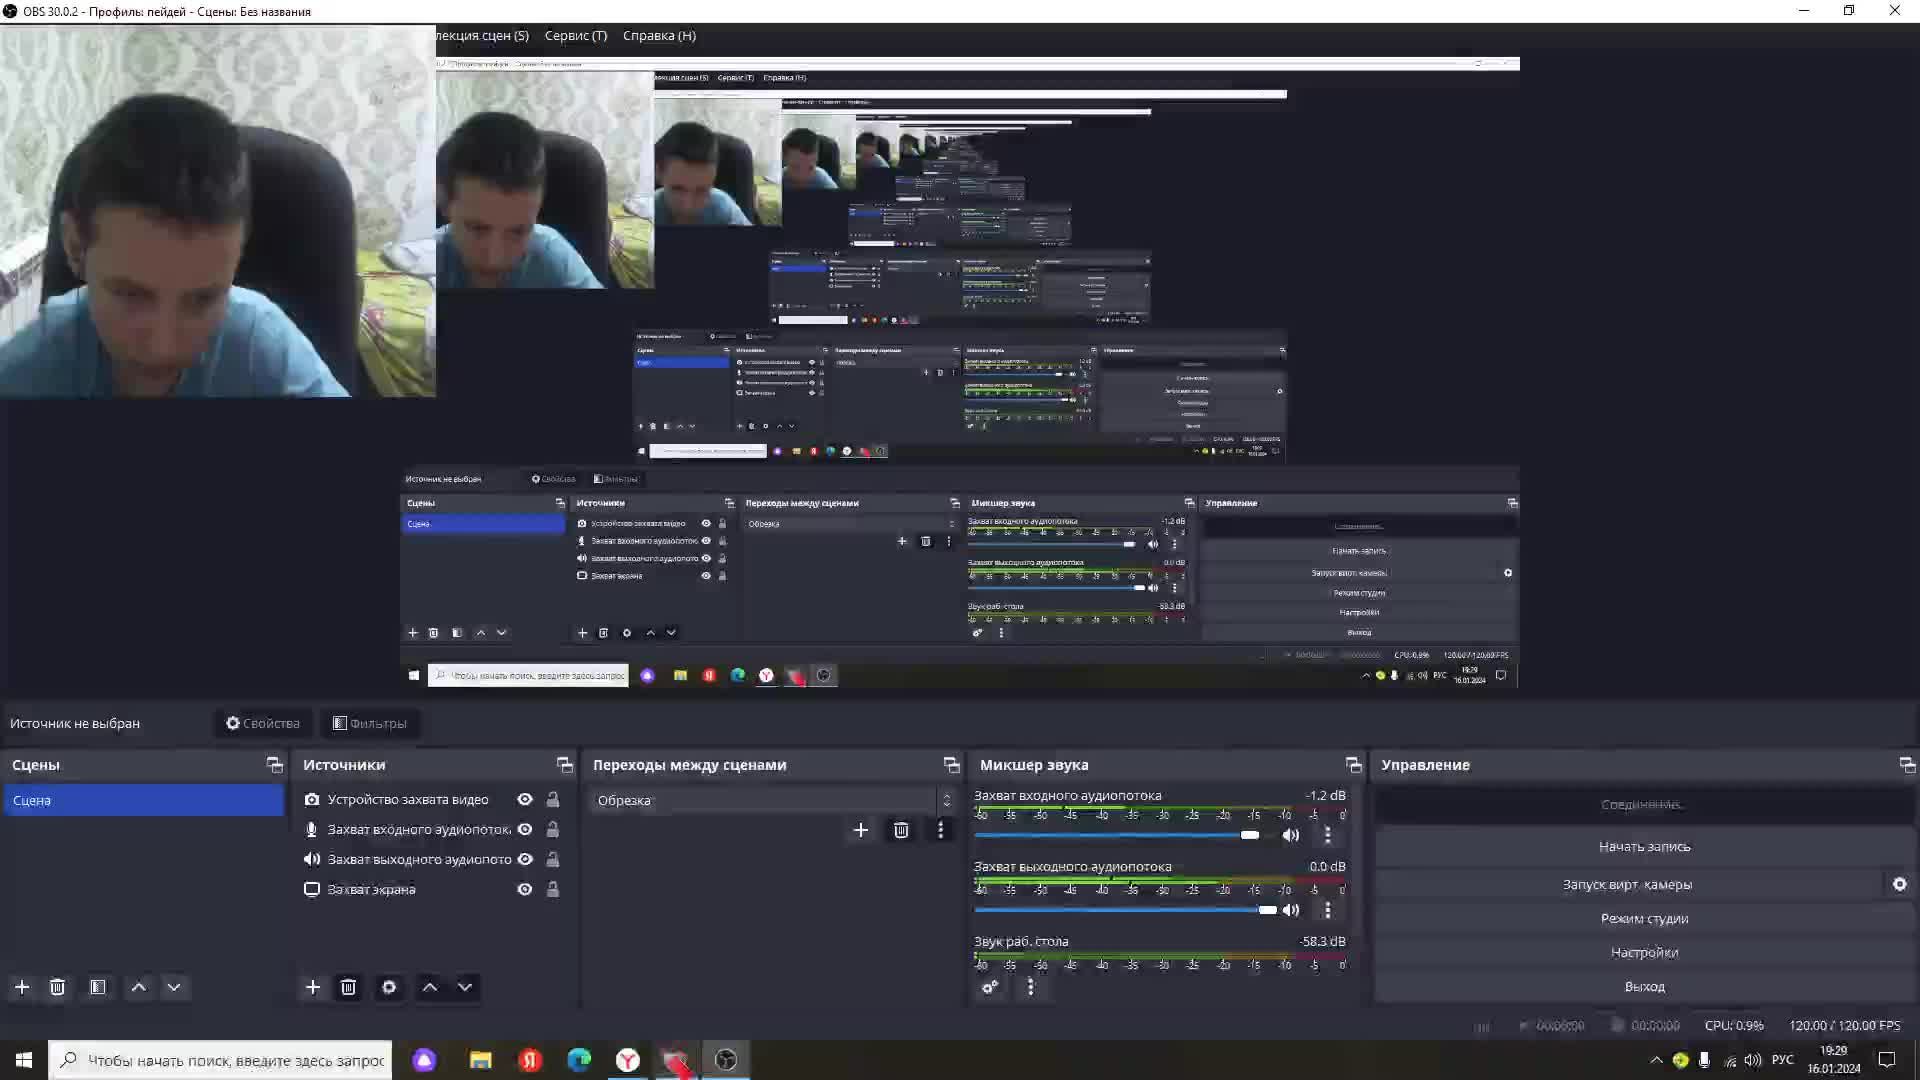Mute the input audio capture speaker icon
The image size is (1920, 1080).
click(1291, 835)
